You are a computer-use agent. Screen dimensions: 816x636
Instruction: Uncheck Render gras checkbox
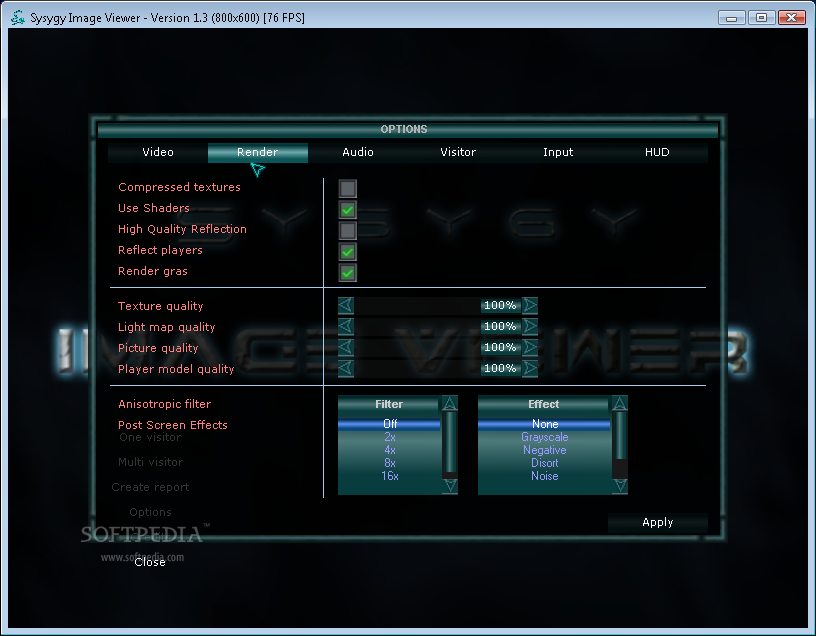pyautogui.click(x=348, y=273)
